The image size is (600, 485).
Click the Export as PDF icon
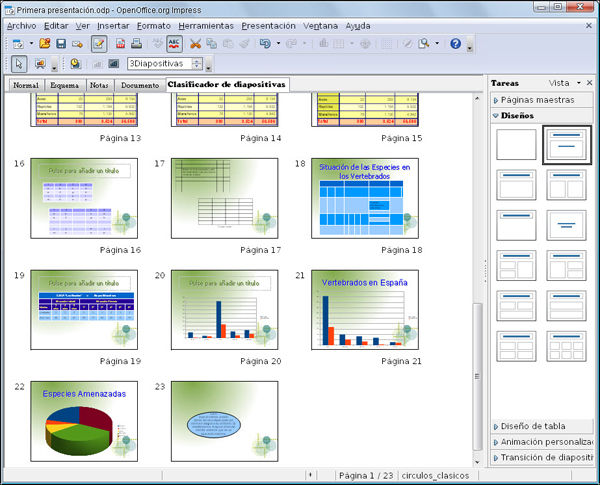120,44
